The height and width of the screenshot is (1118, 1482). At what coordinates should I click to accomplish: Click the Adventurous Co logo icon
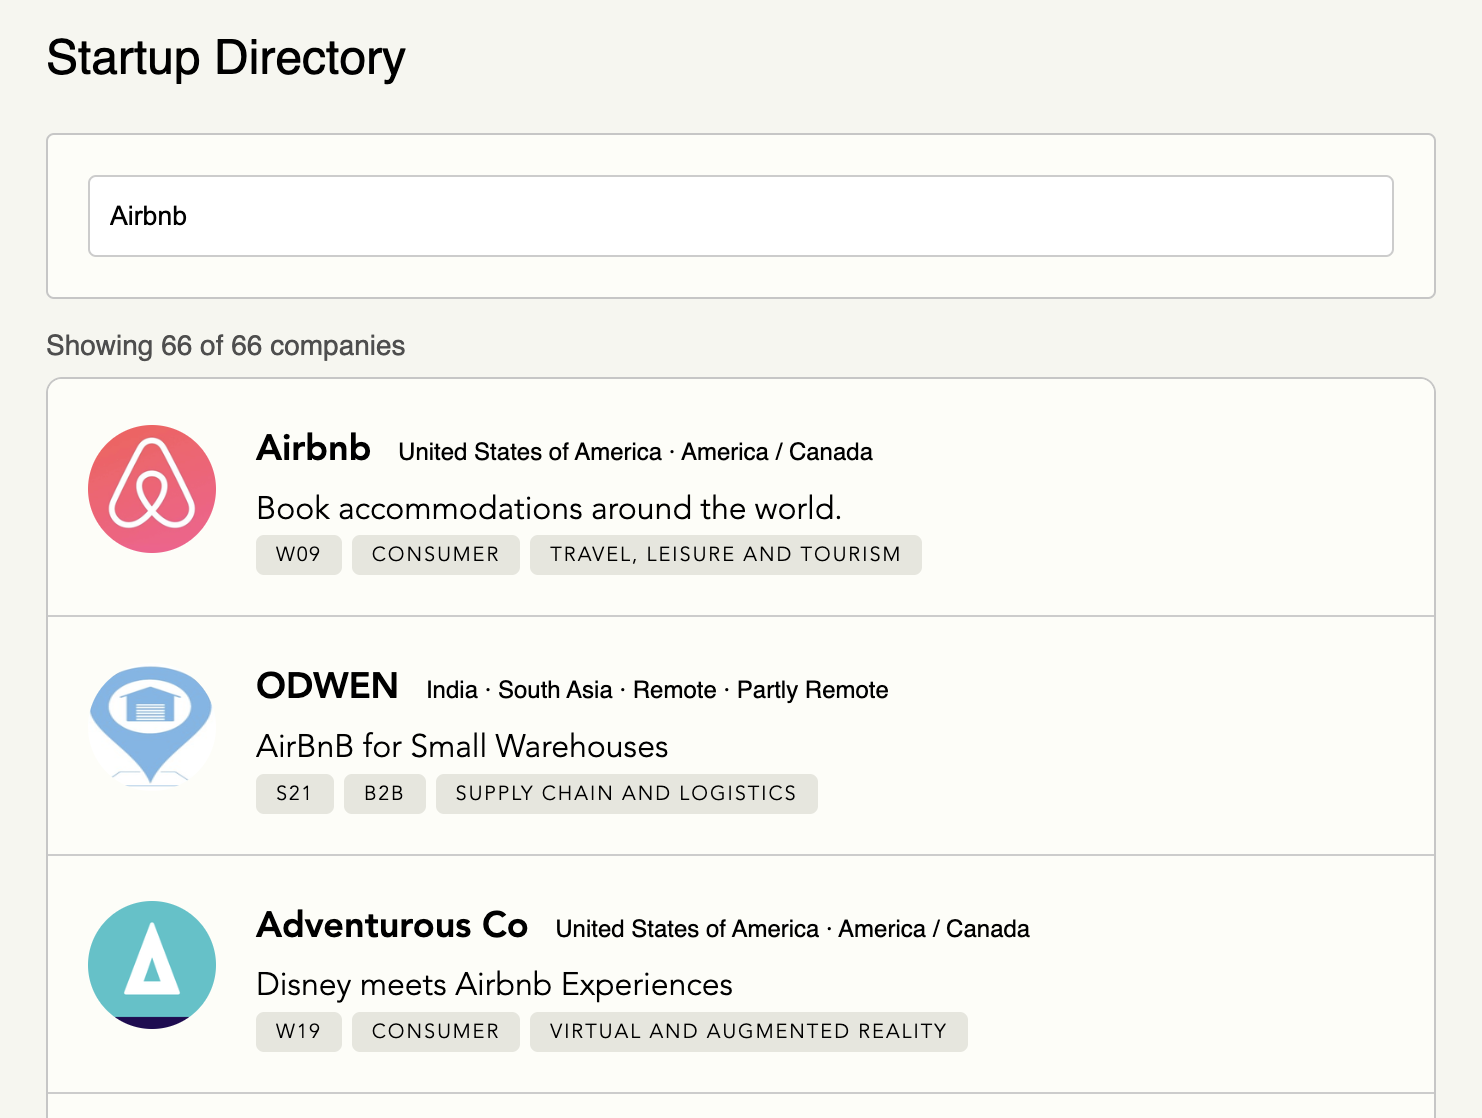[152, 965]
